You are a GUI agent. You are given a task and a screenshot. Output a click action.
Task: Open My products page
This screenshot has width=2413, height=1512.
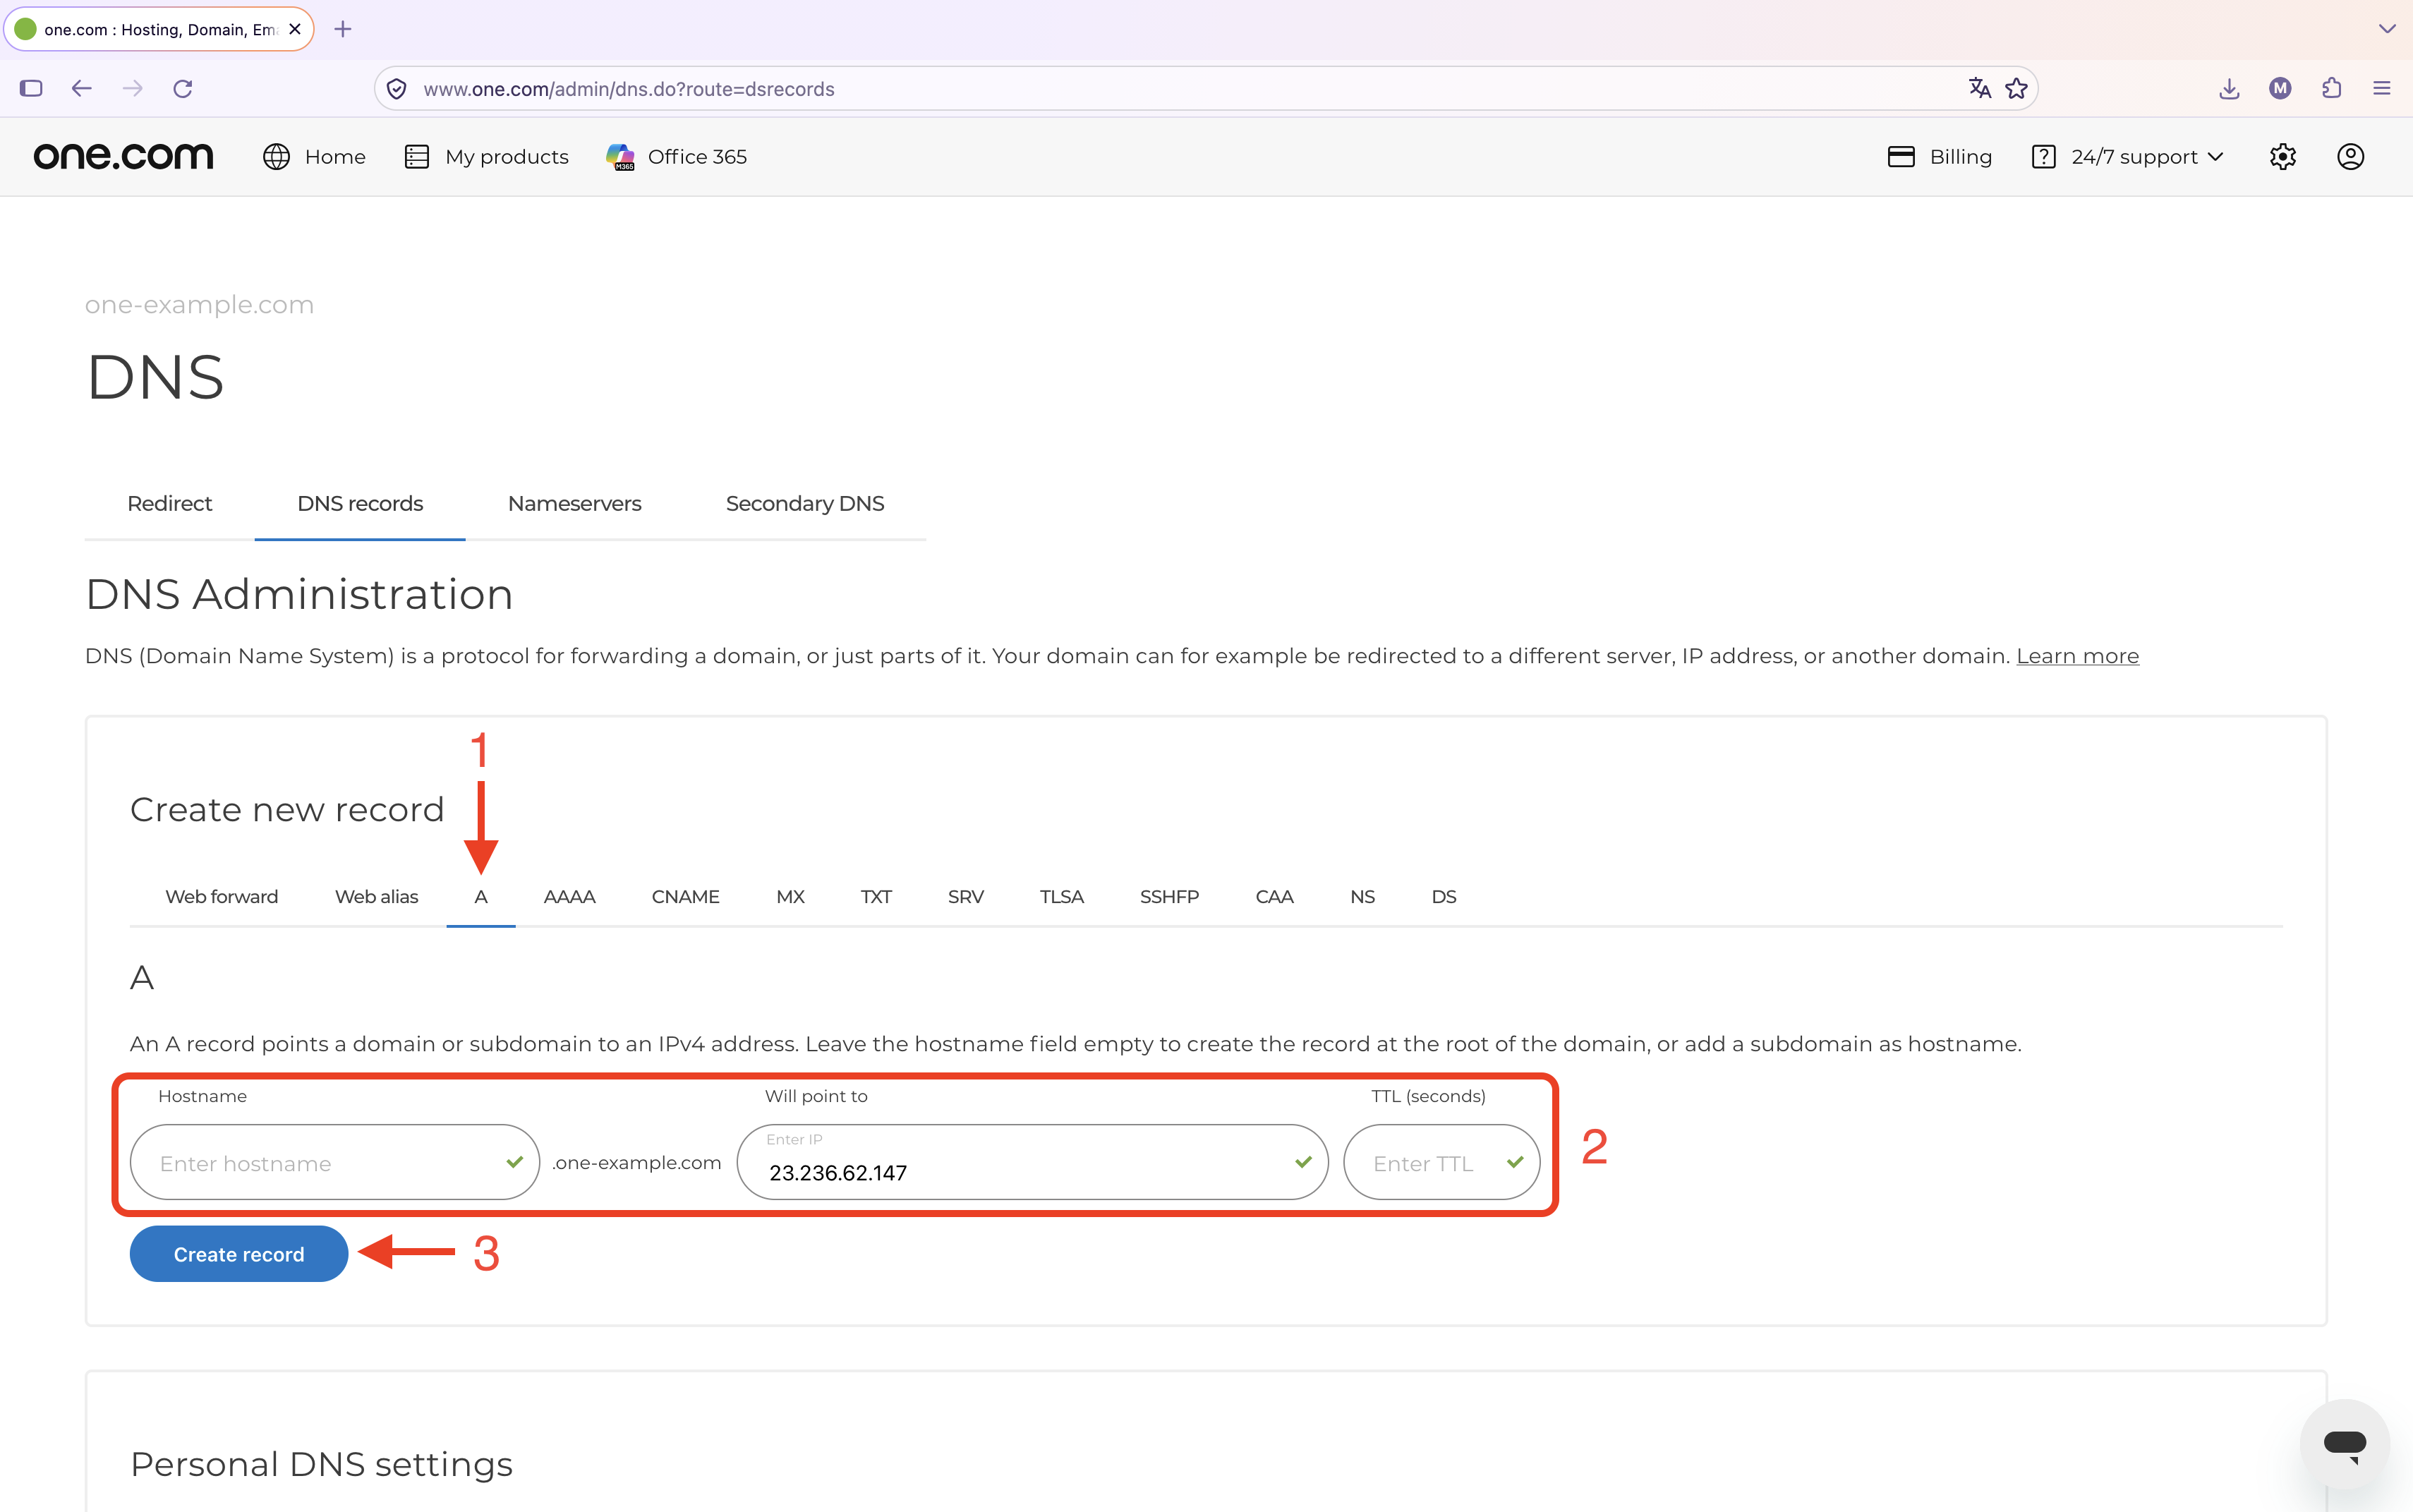pyautogui.click(x=487, y=156)
